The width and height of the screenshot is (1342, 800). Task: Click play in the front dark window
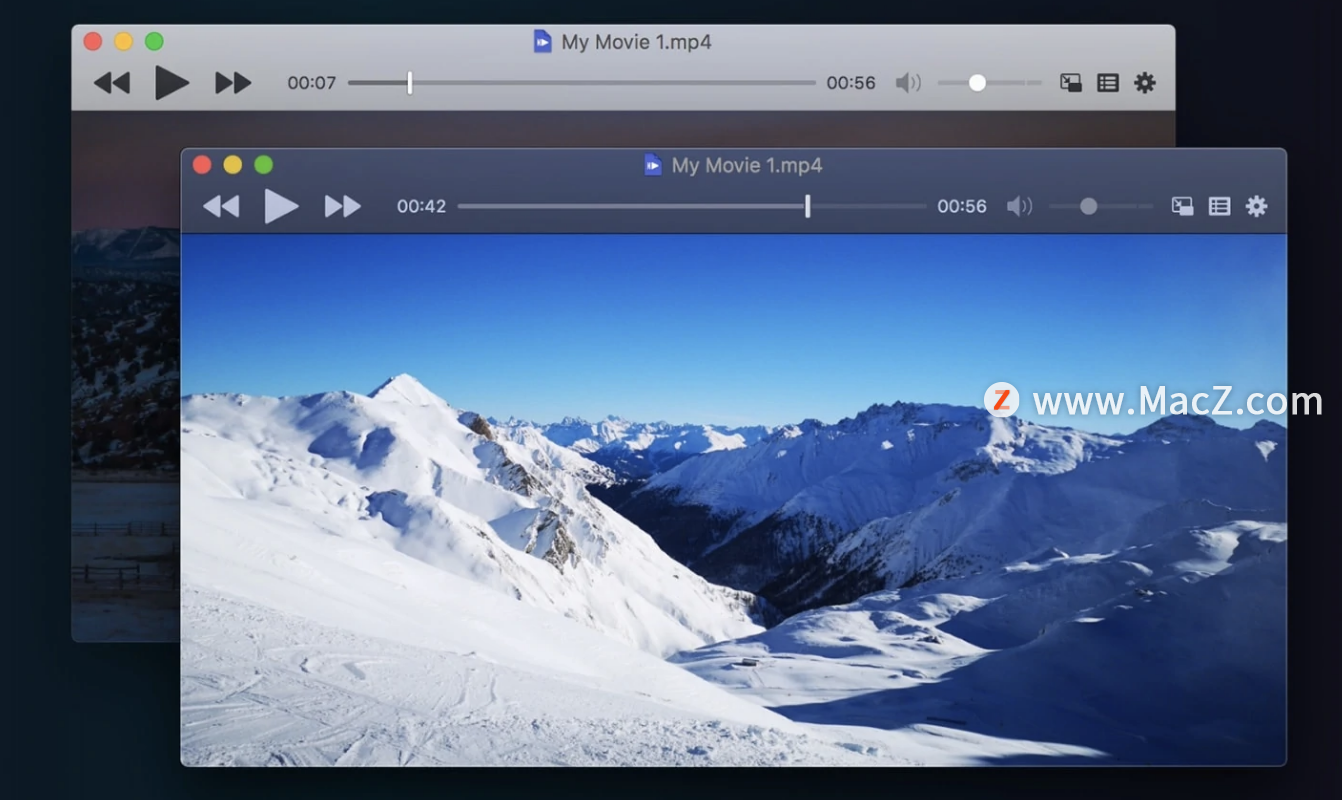[x=281, y=206]
